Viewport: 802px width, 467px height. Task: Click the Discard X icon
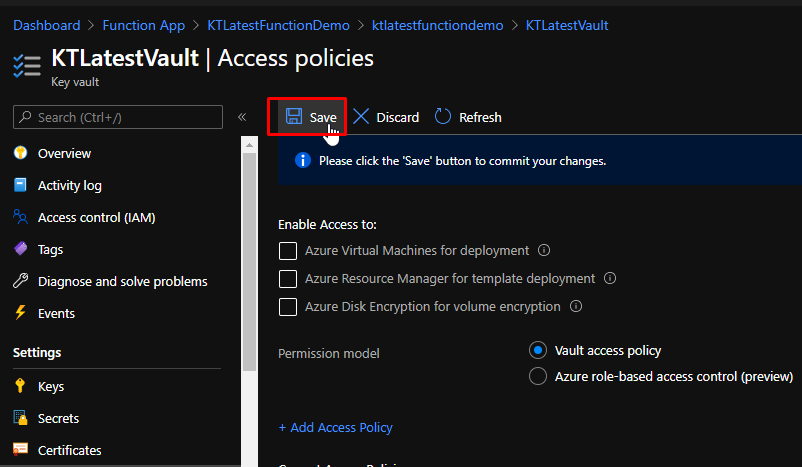tap(361, 116)
